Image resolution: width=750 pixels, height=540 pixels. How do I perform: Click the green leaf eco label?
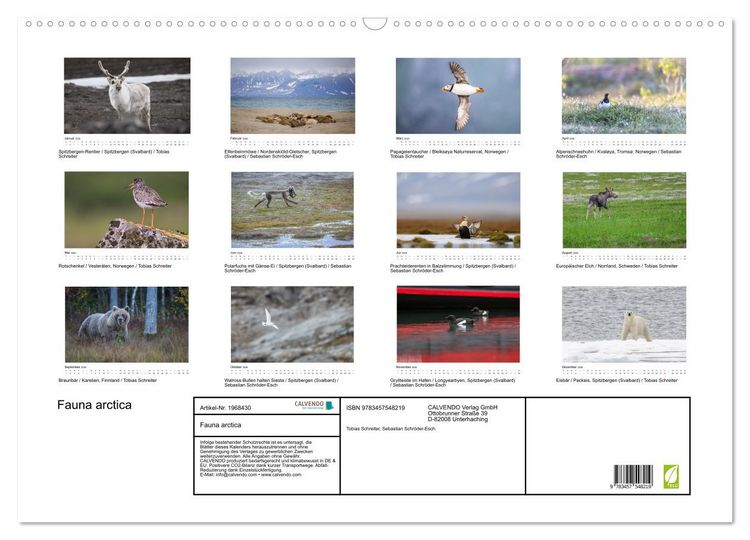671,476
